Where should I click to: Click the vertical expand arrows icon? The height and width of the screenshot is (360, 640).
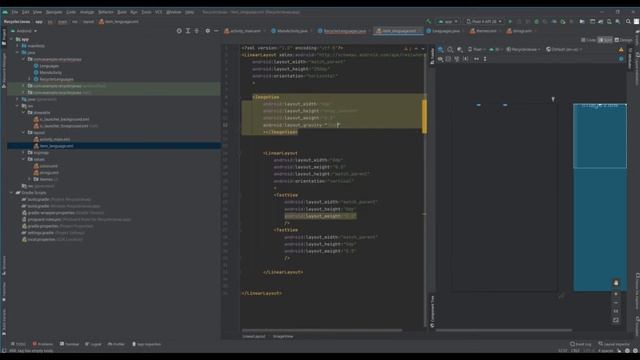click(x=485, y=59)
